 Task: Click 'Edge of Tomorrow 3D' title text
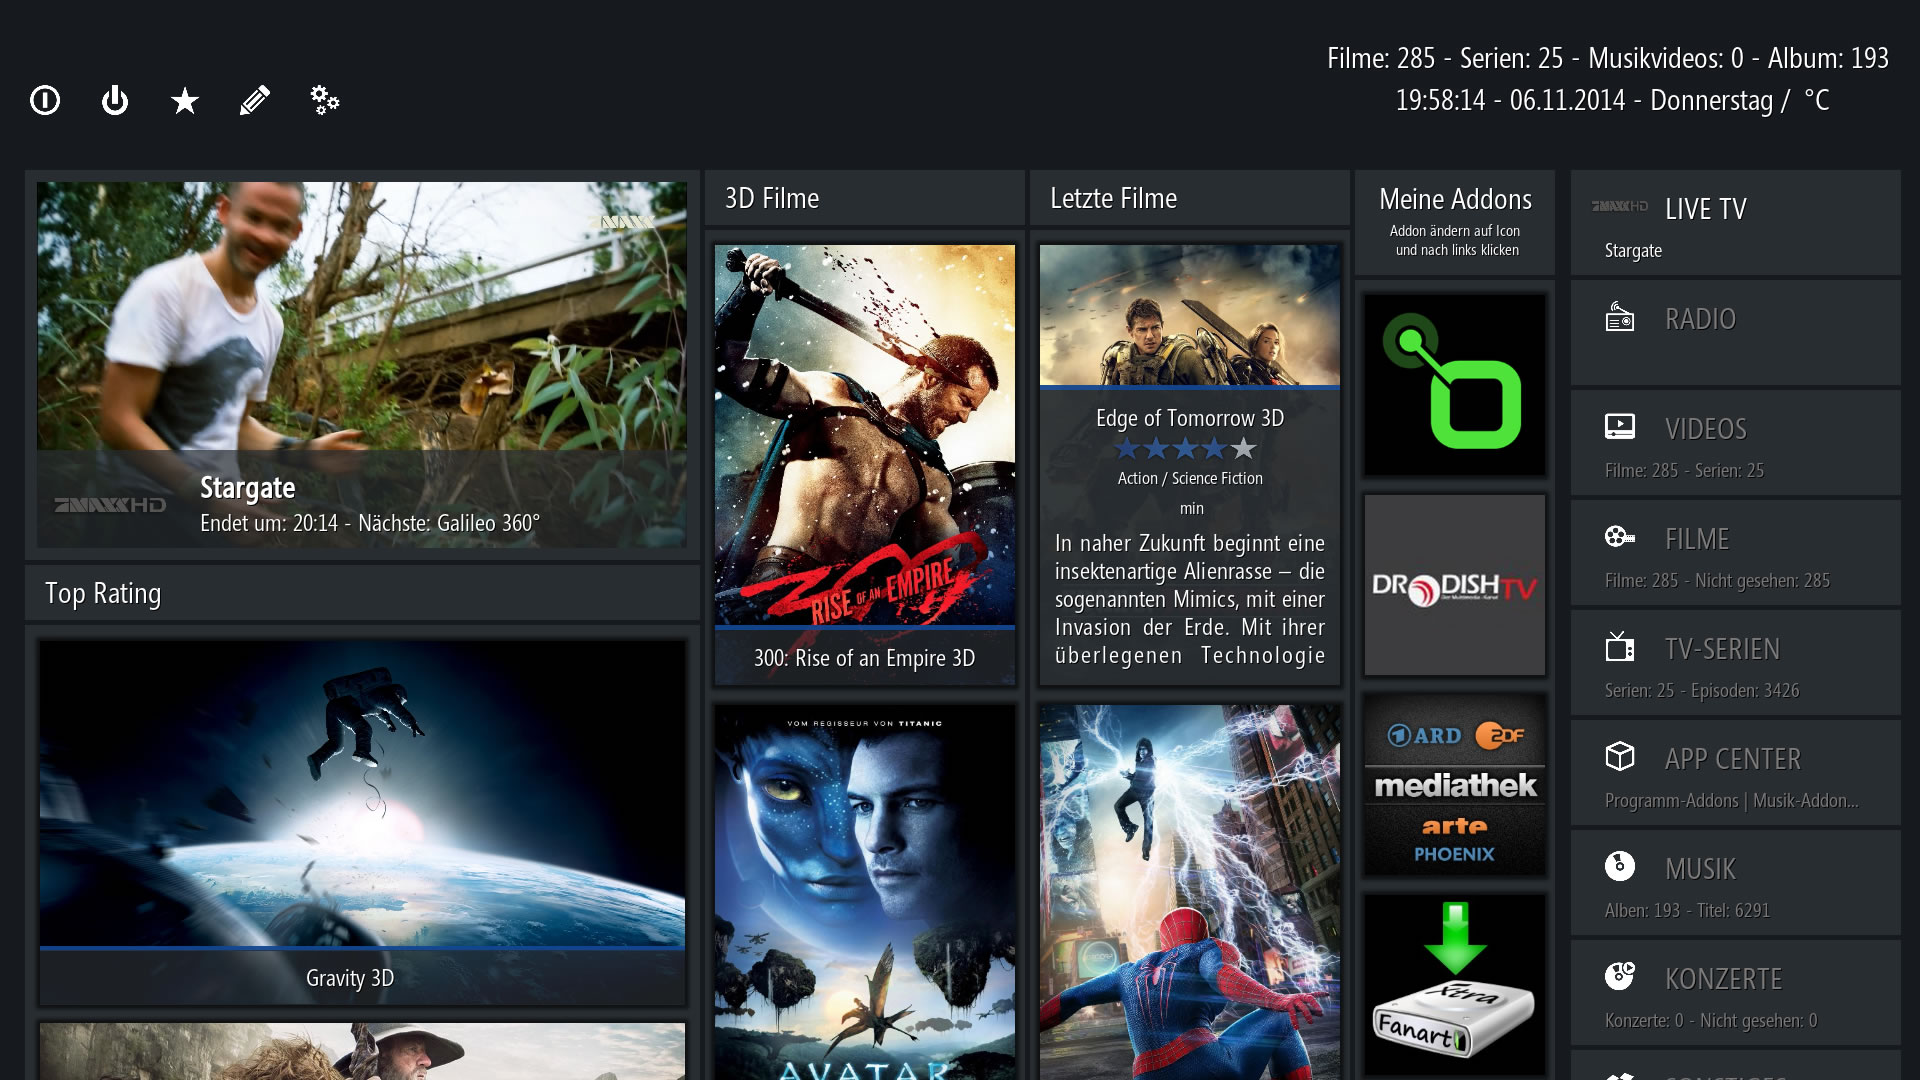click(x=1190, y=418)
